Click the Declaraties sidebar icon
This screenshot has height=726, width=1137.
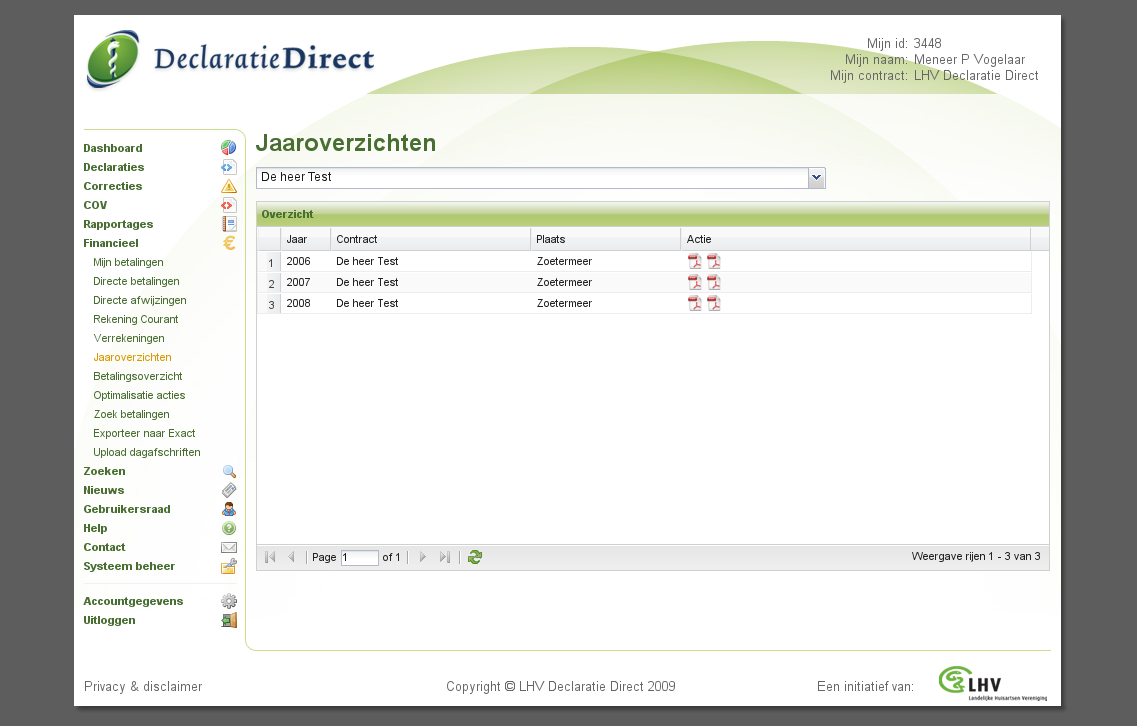coord(228,168)
